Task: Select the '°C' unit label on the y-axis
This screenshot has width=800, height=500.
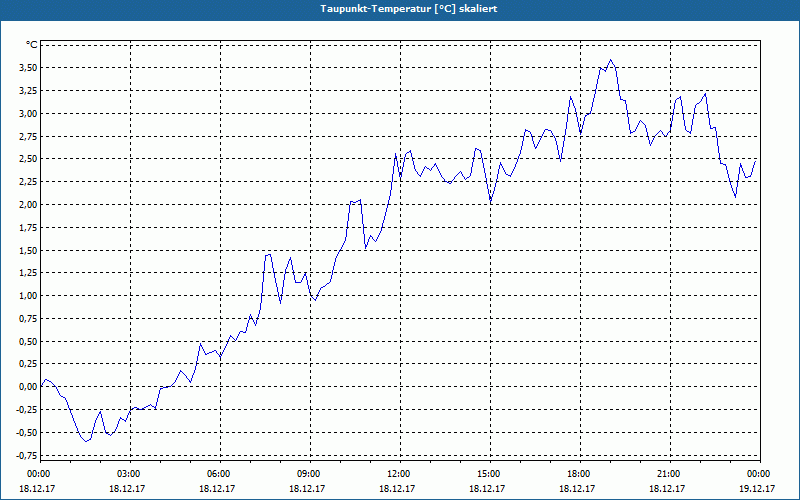Action: tap(31, 45)
